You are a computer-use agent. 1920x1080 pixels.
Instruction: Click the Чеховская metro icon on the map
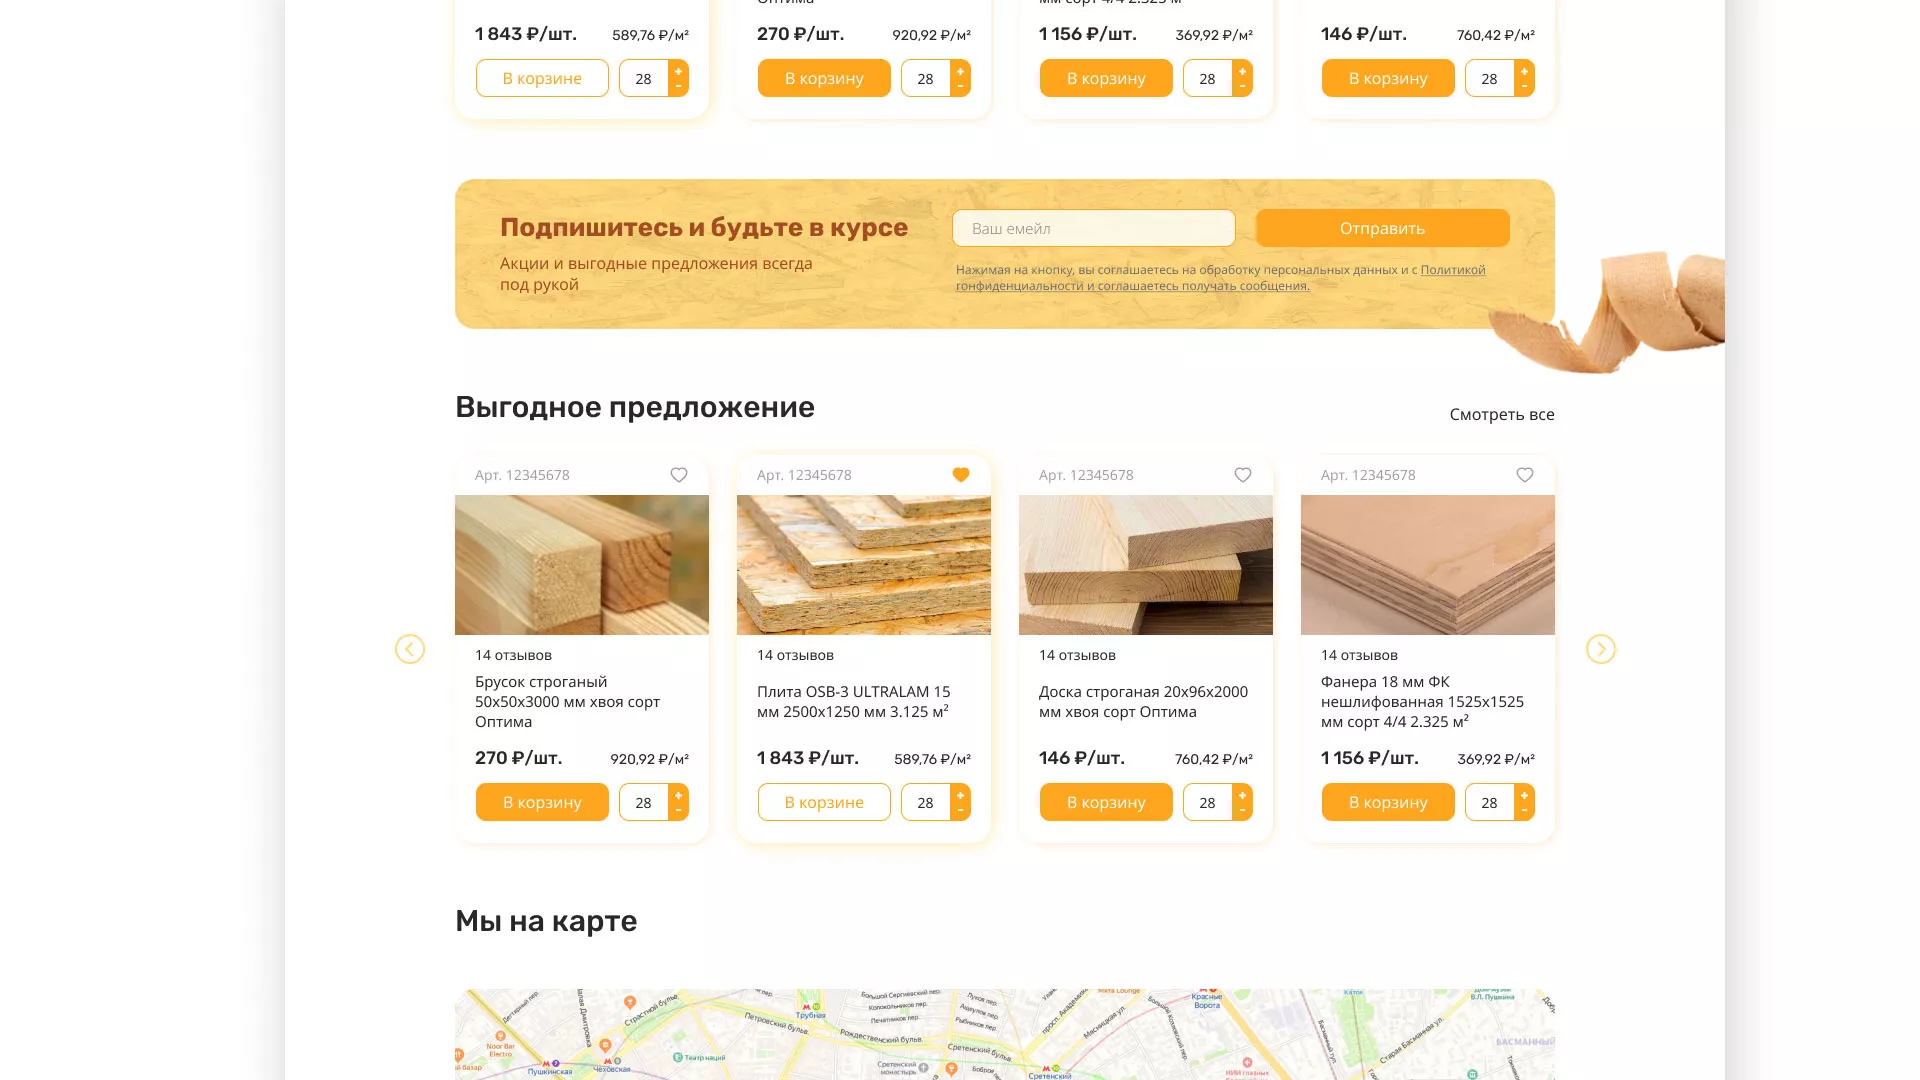click(608, 1061)
